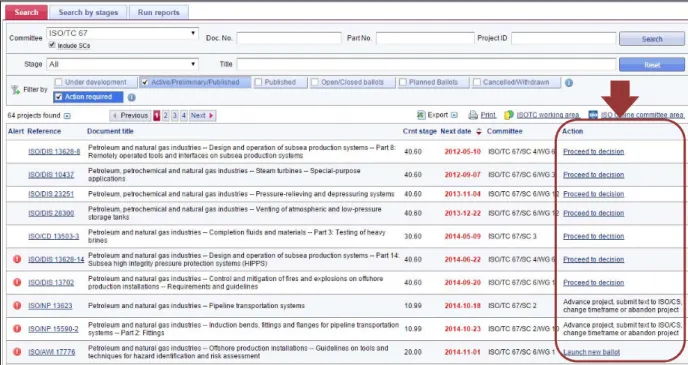Sort by the Reference column header
688x365 pixels.
(x=44, y=131)
